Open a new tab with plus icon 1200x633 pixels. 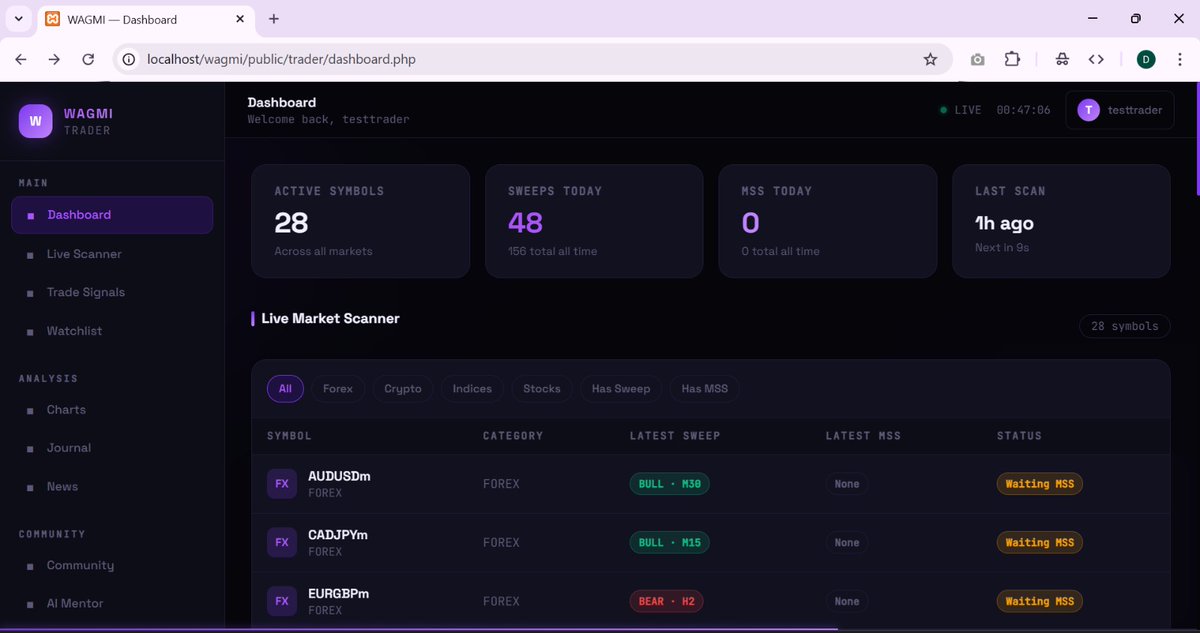(274, 19)
